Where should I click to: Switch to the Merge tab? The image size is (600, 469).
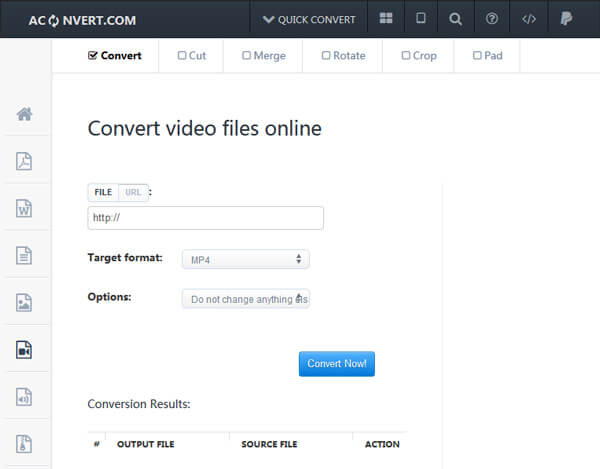pos(263,56)
